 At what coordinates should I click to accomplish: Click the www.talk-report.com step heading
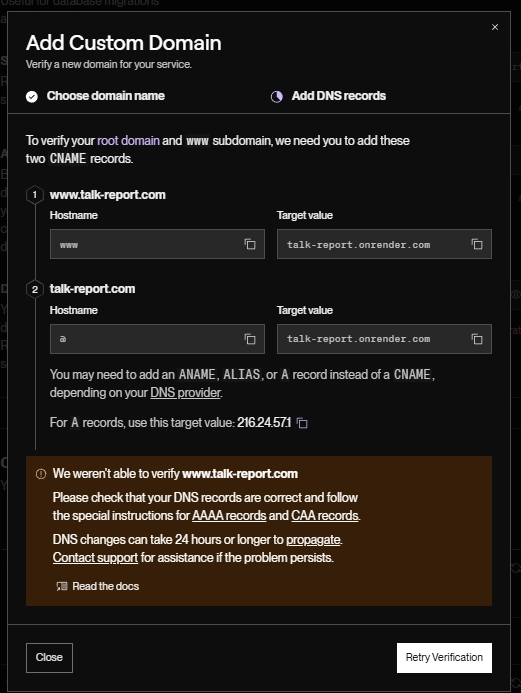pos(108,195)
